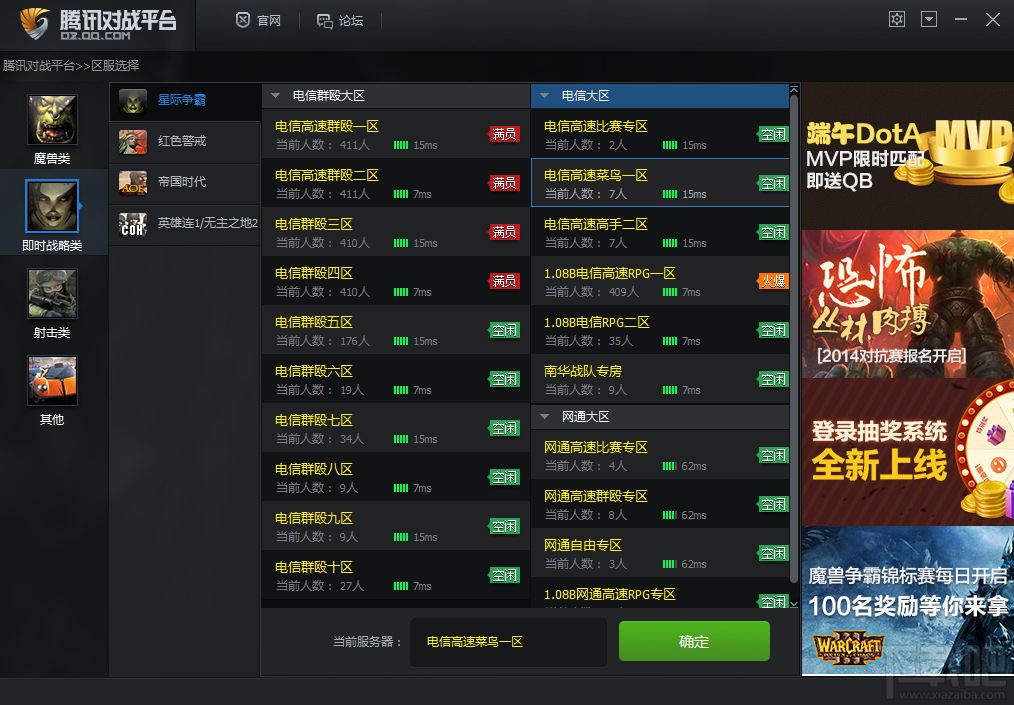Choose the 英雄连1/无主之地2 game entry

(x=185, y=223)
